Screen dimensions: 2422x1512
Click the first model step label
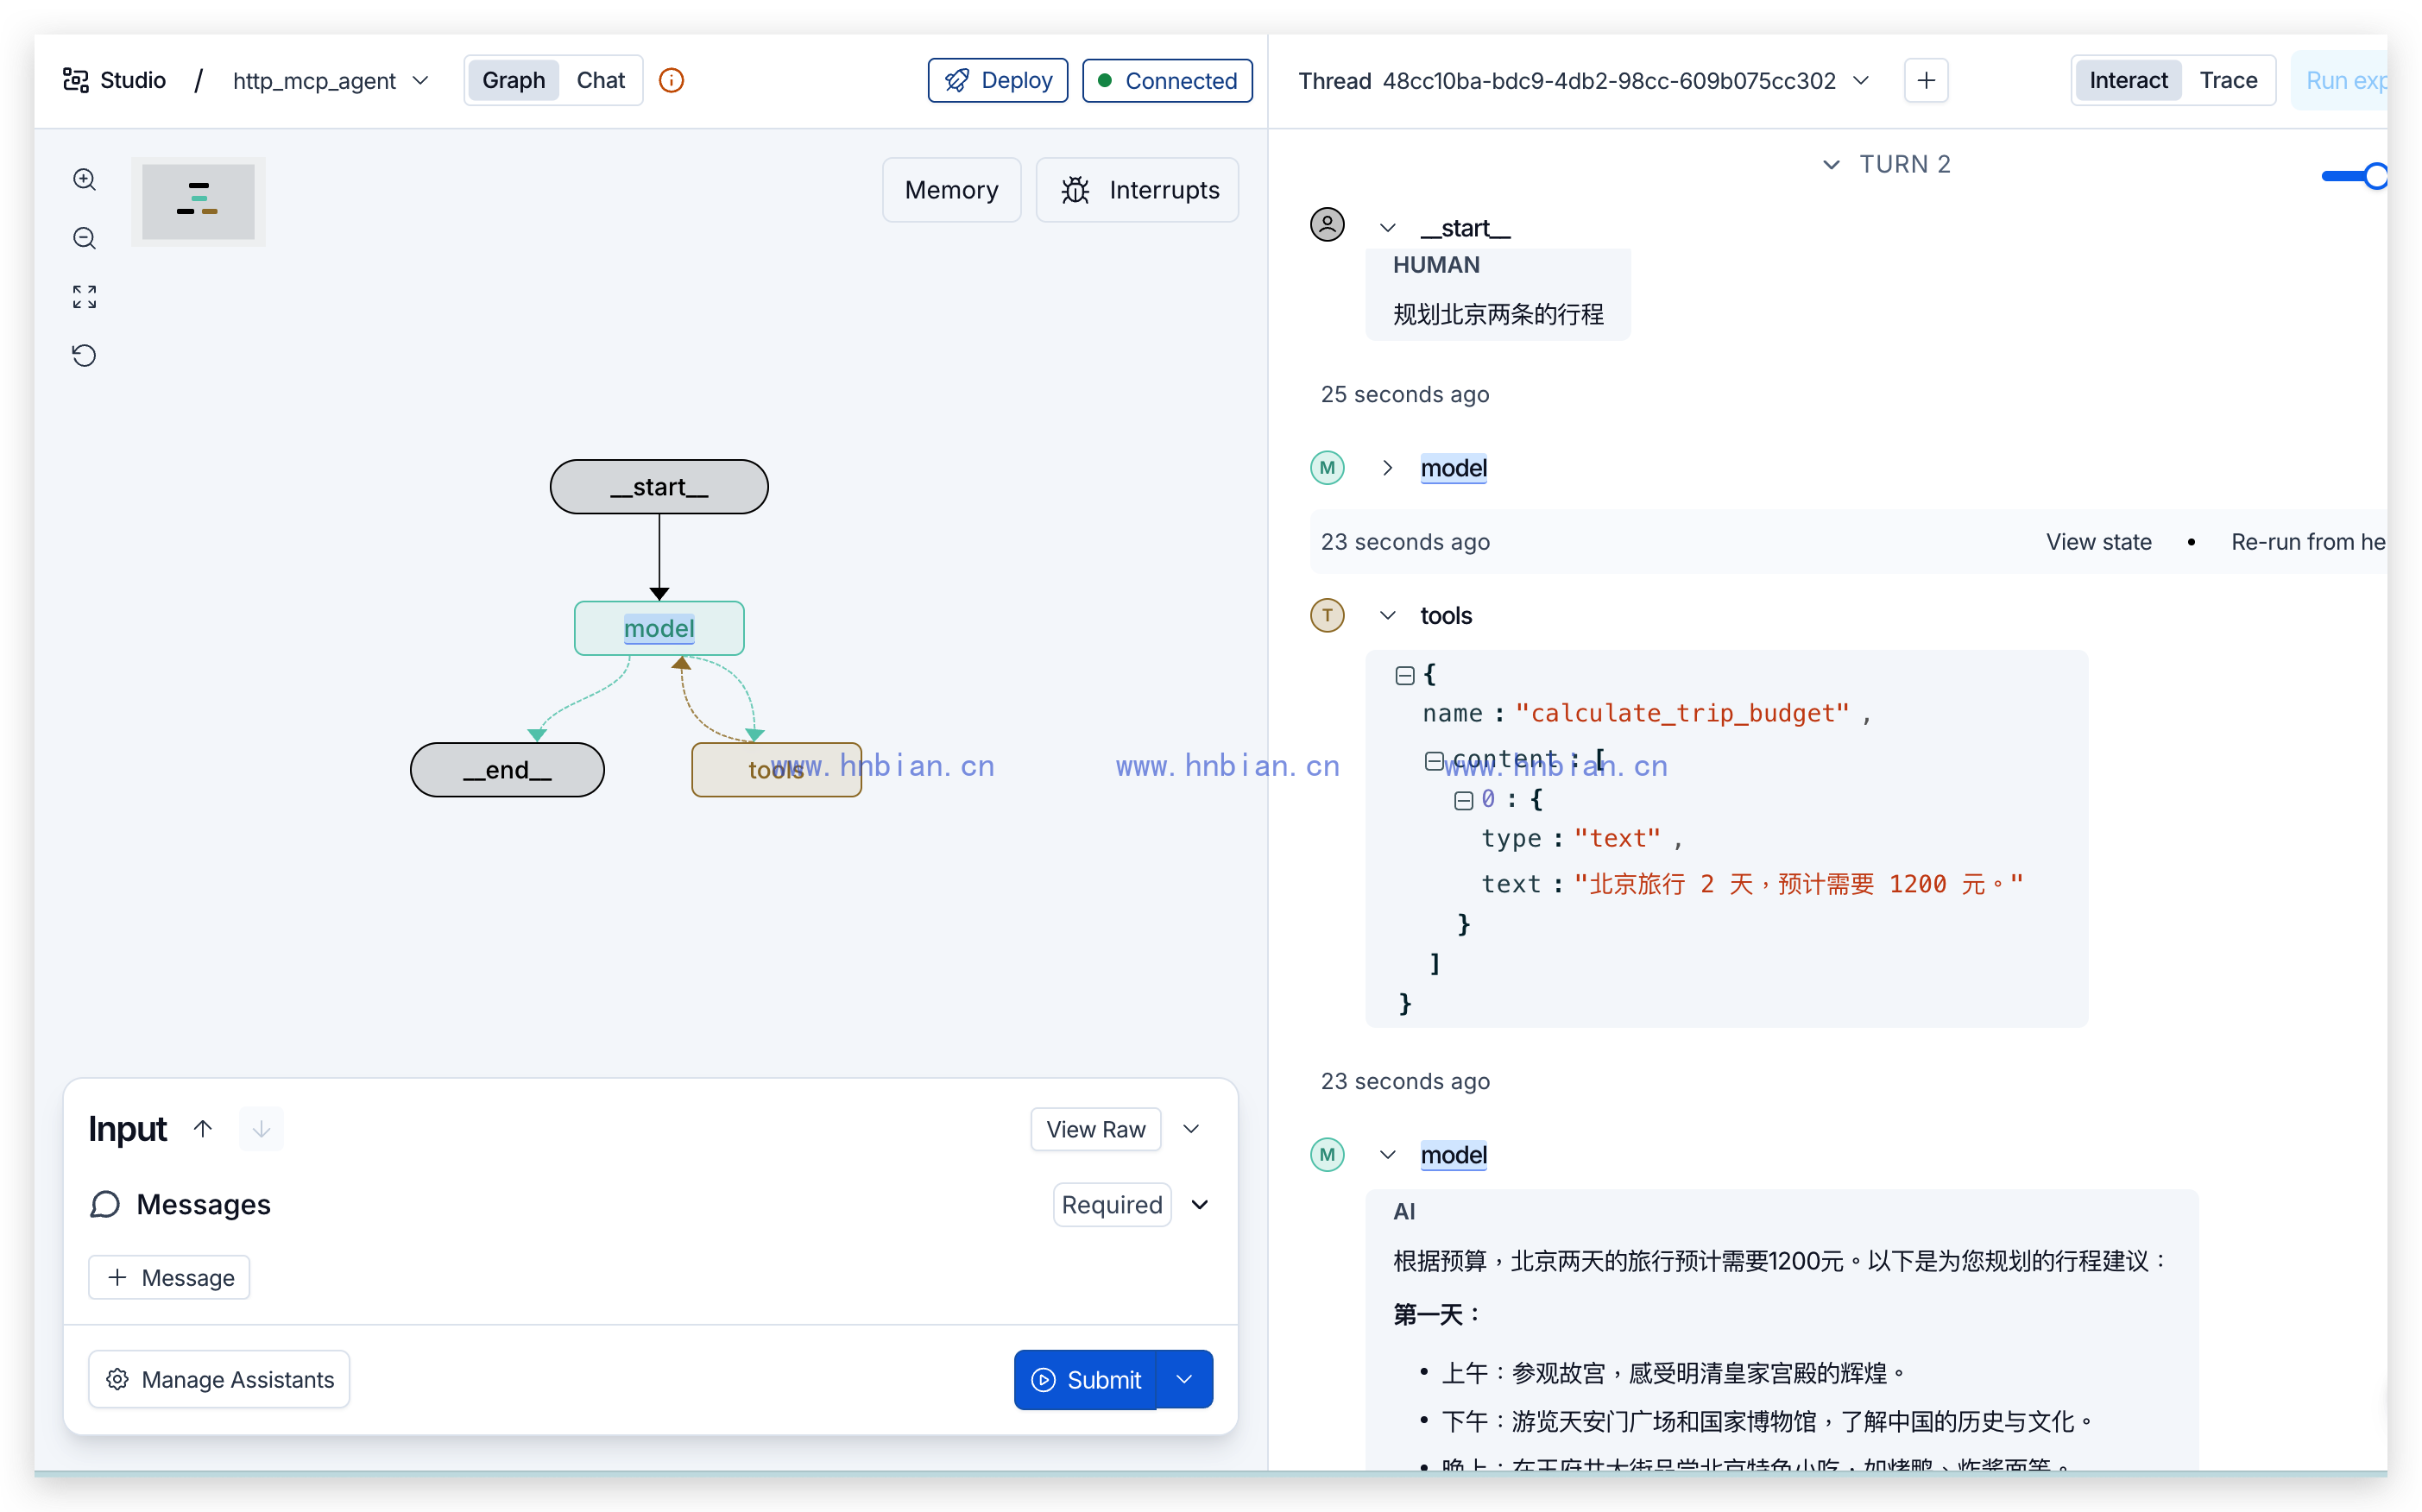point(1454,468)
